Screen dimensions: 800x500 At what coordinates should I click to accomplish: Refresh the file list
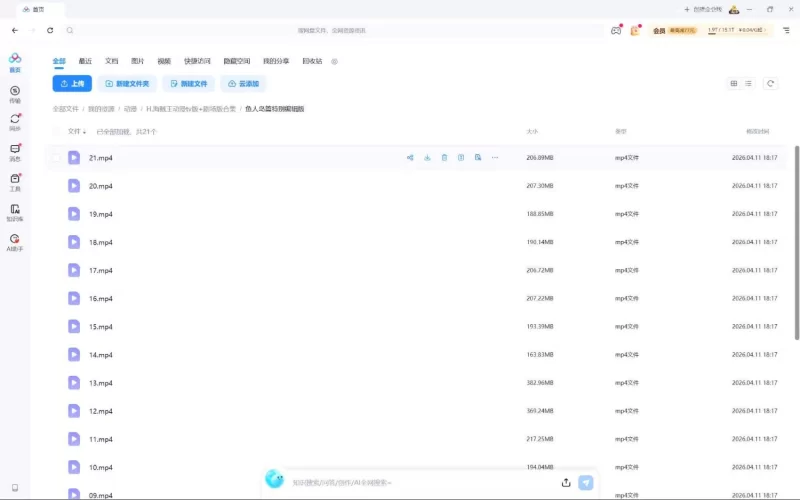770,83
